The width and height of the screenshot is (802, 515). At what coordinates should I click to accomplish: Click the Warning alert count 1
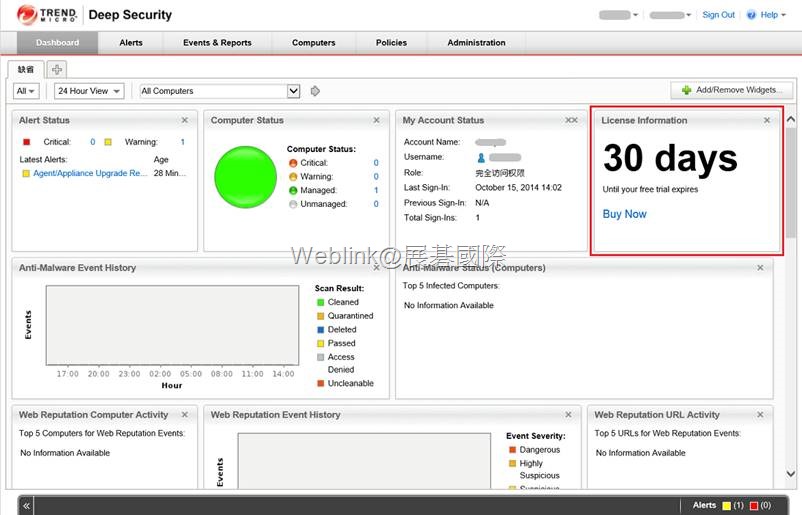[183, 142]
